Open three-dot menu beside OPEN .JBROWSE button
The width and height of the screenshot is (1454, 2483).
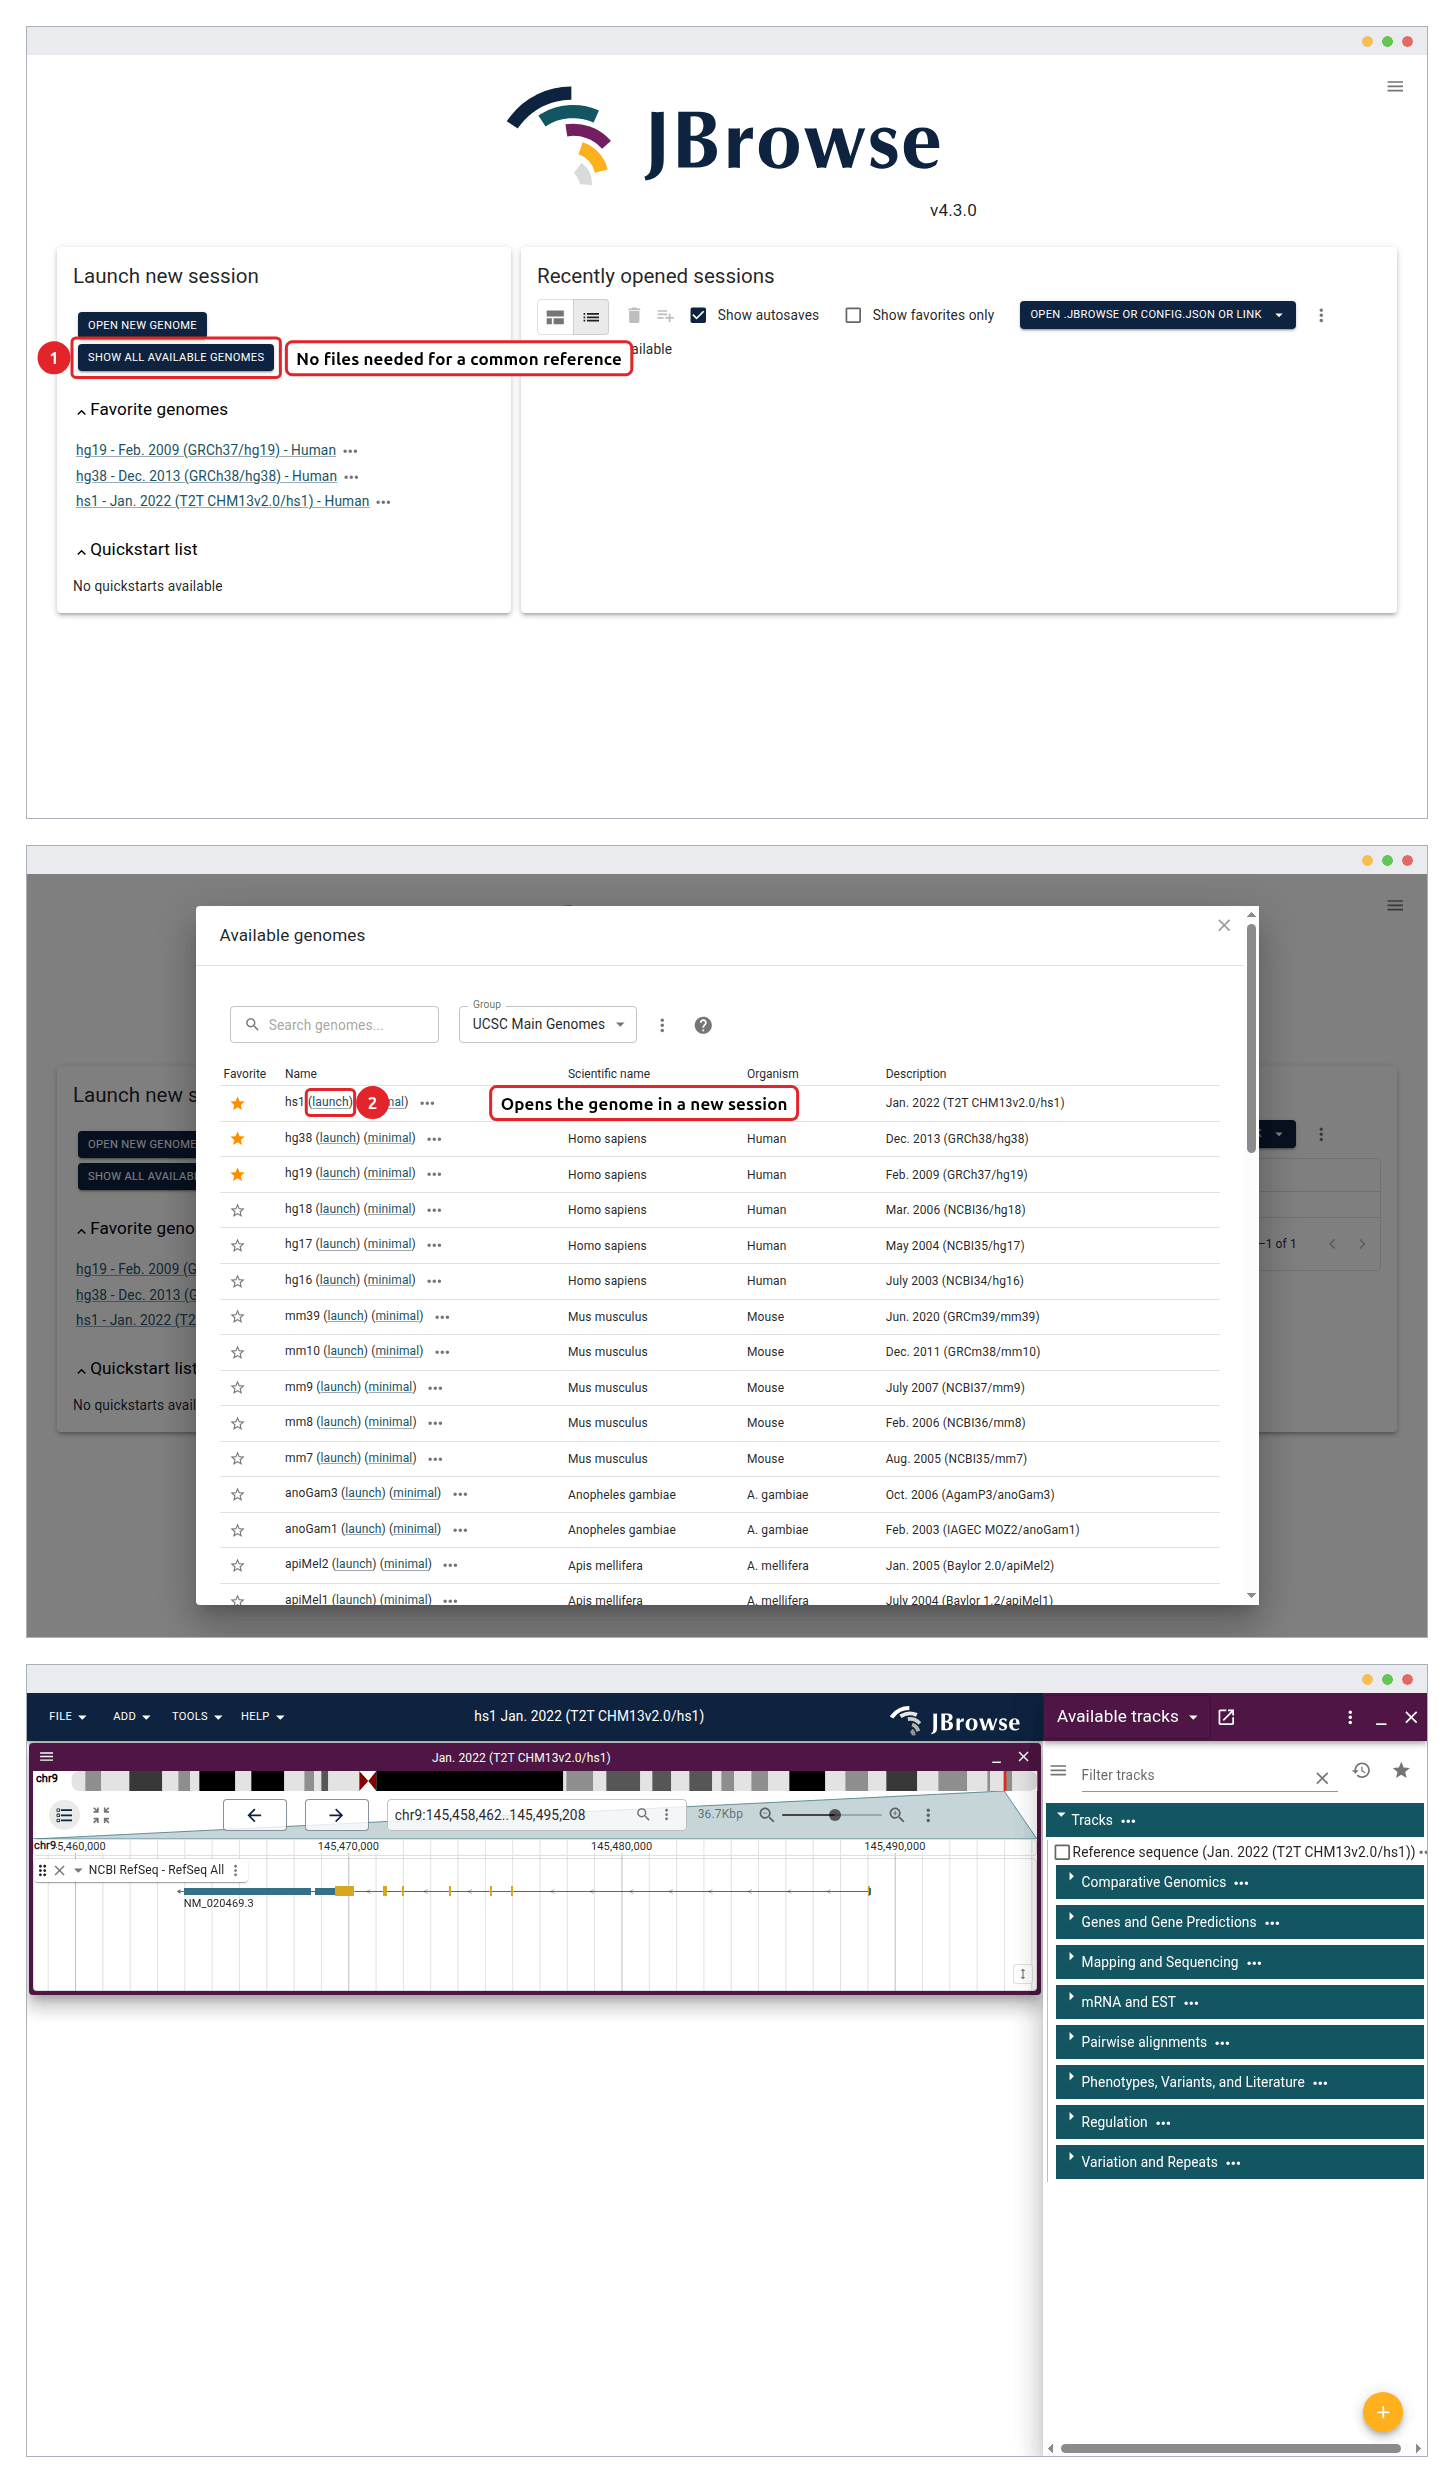(x=1321, y=315)
